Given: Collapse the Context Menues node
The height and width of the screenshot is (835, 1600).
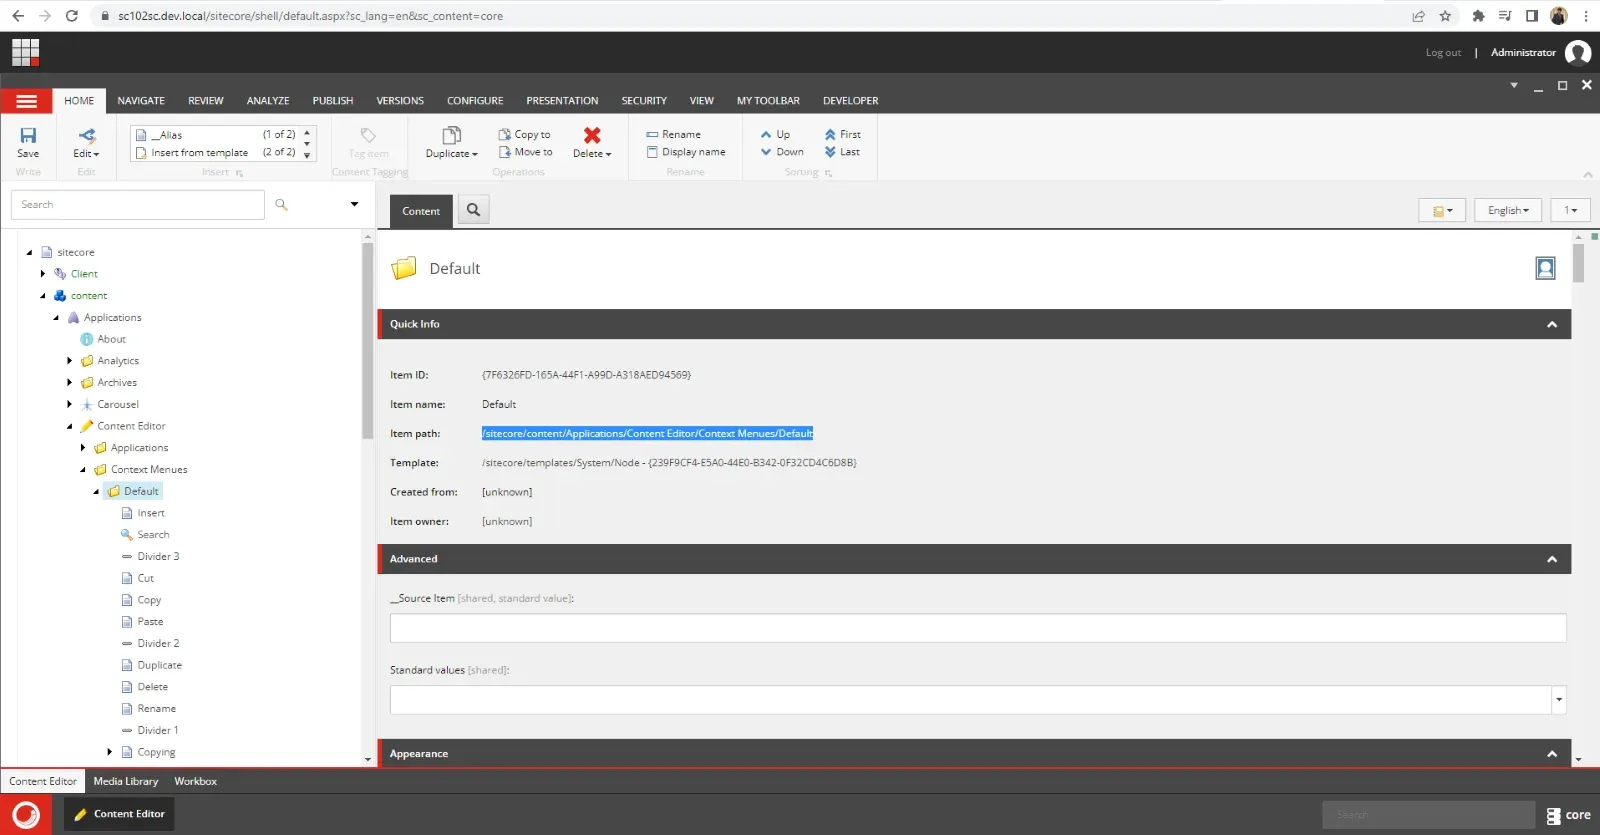Looking at the screenshot, I should click(82, 470).
